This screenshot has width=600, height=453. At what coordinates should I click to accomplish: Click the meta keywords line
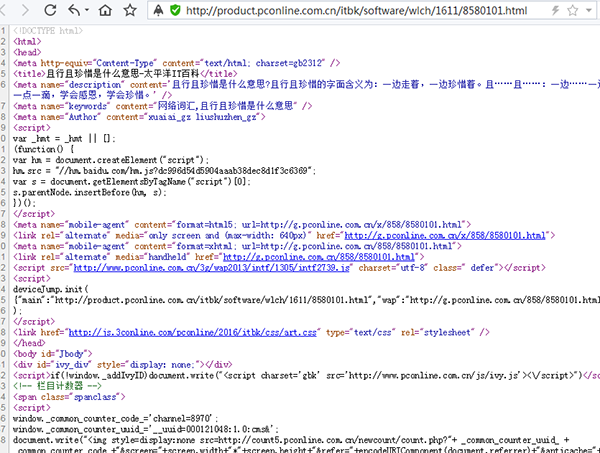tap(163, 106)
